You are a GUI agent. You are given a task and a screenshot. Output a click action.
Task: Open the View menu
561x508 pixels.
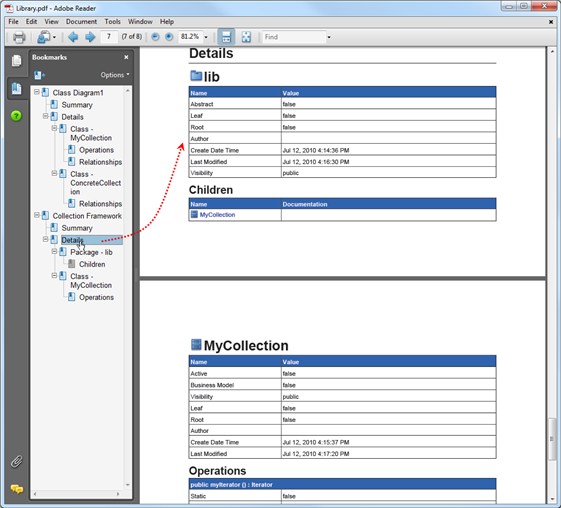tap(52, 22)
